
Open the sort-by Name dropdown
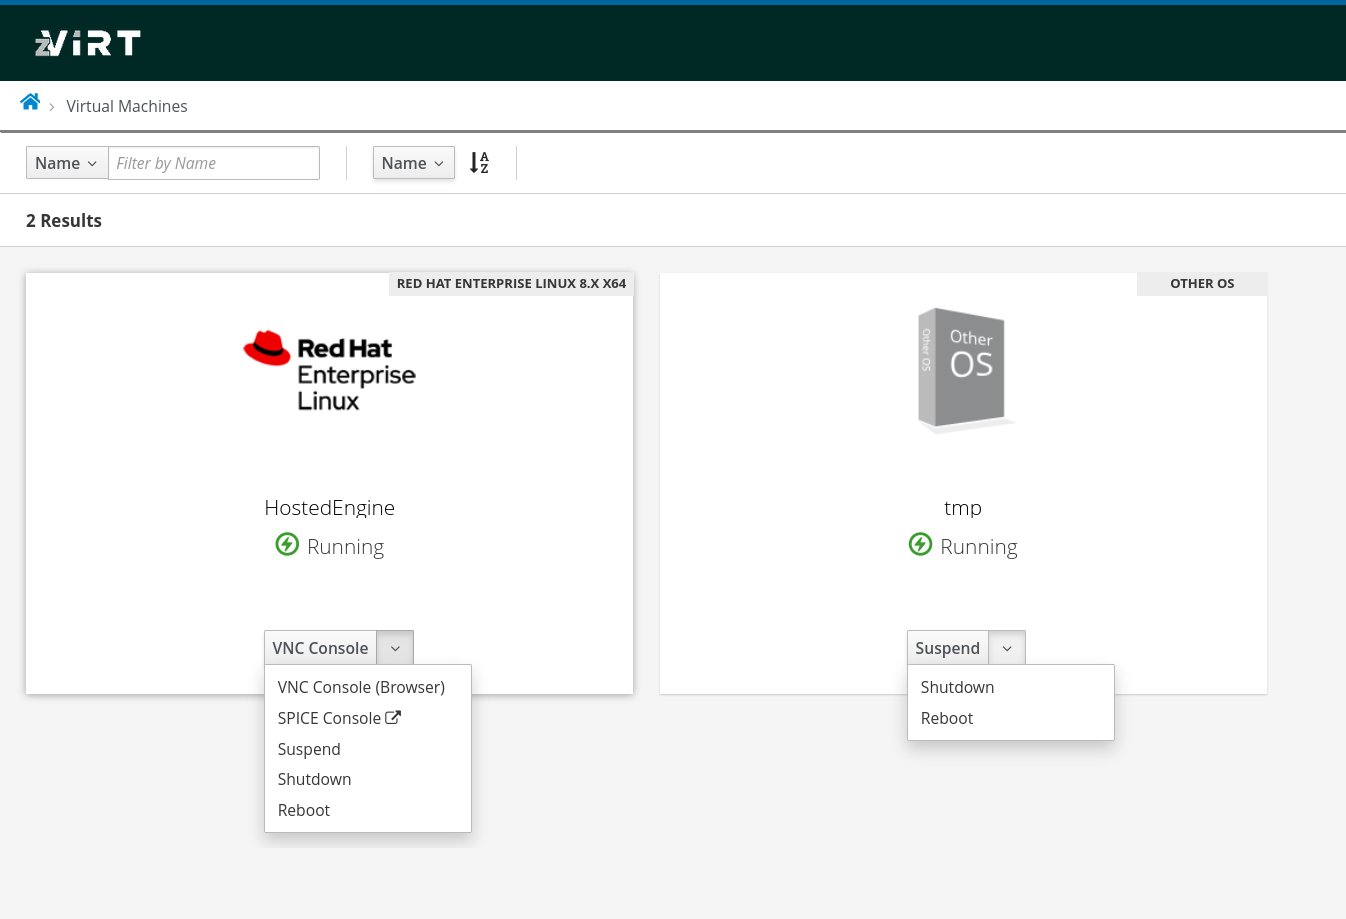pos(413,163)
